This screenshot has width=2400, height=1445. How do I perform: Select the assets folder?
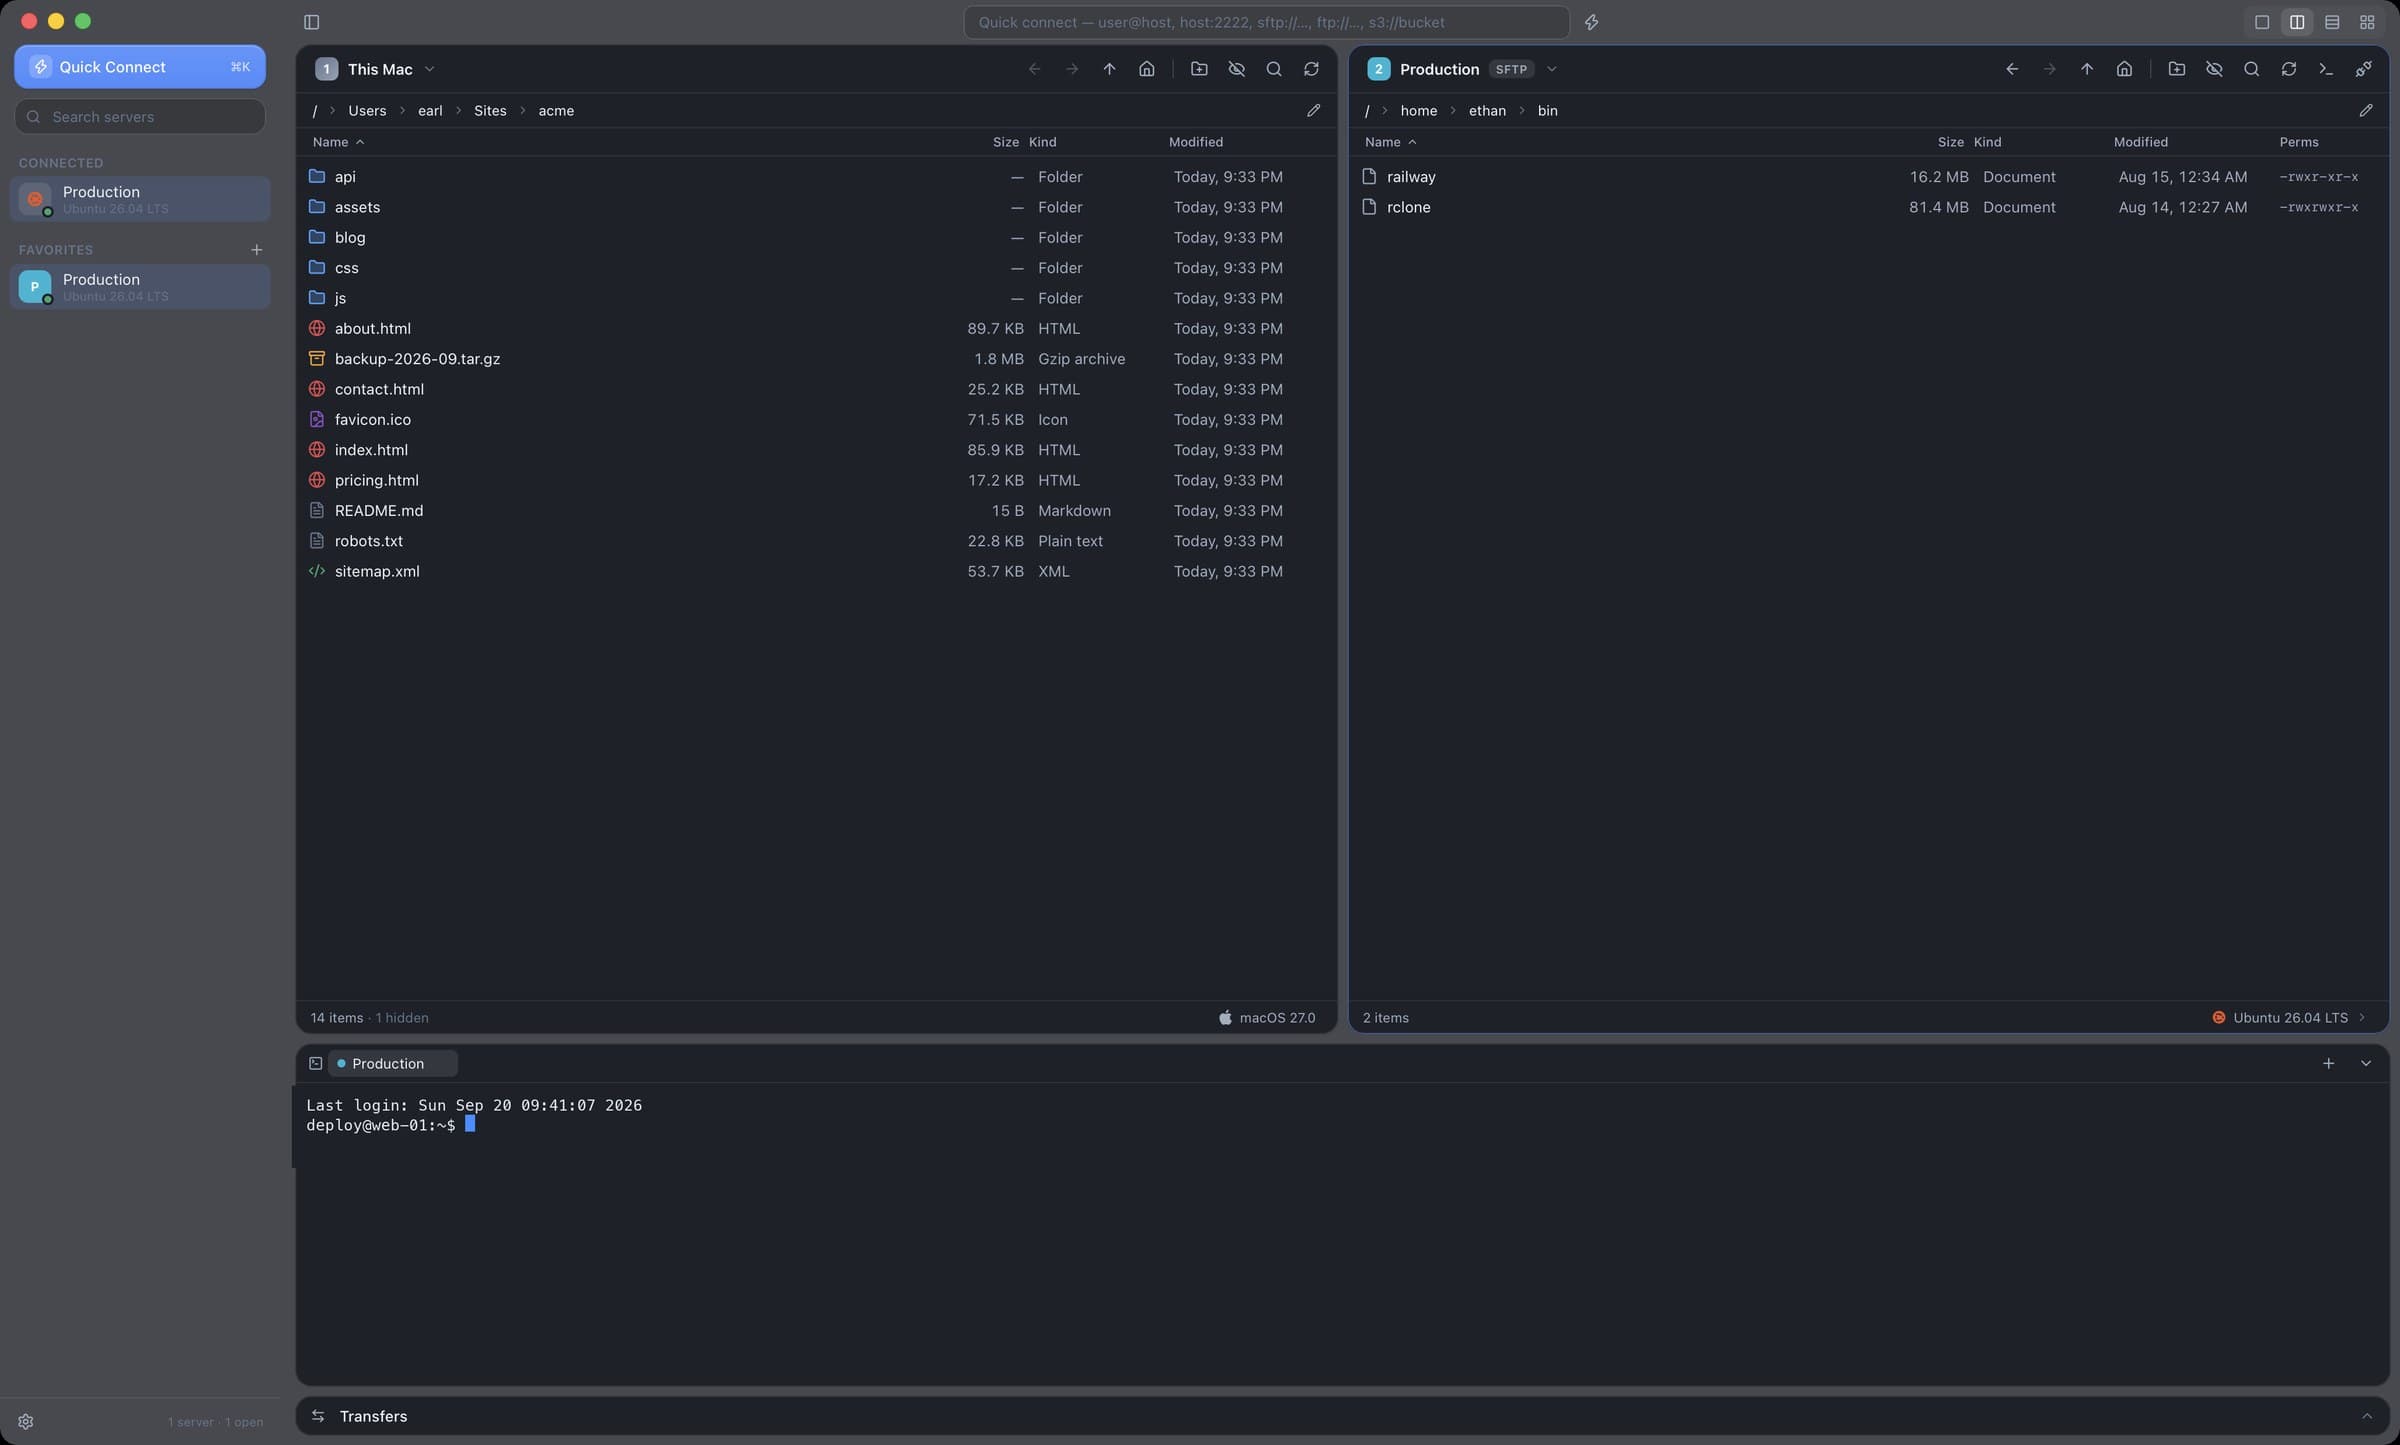[x=816, y=207]
